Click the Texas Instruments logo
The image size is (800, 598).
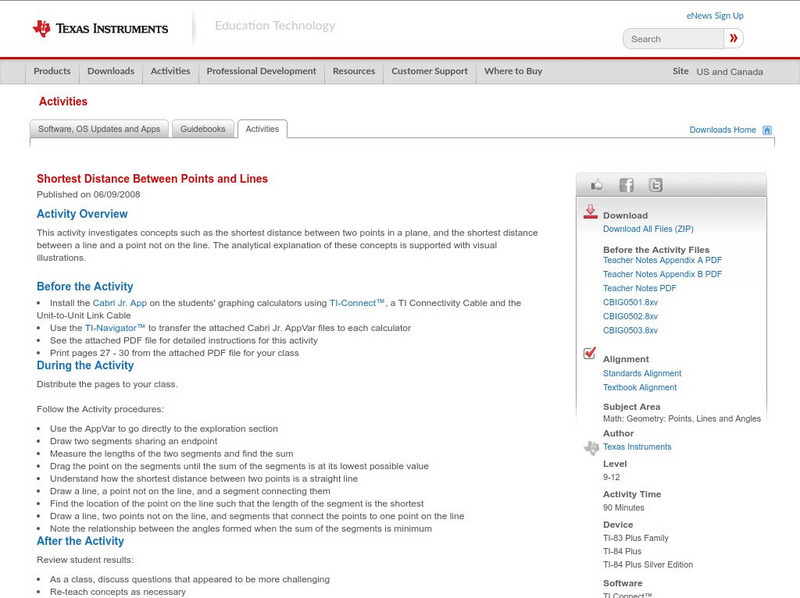pyautogui.click(x=101, y=29)
